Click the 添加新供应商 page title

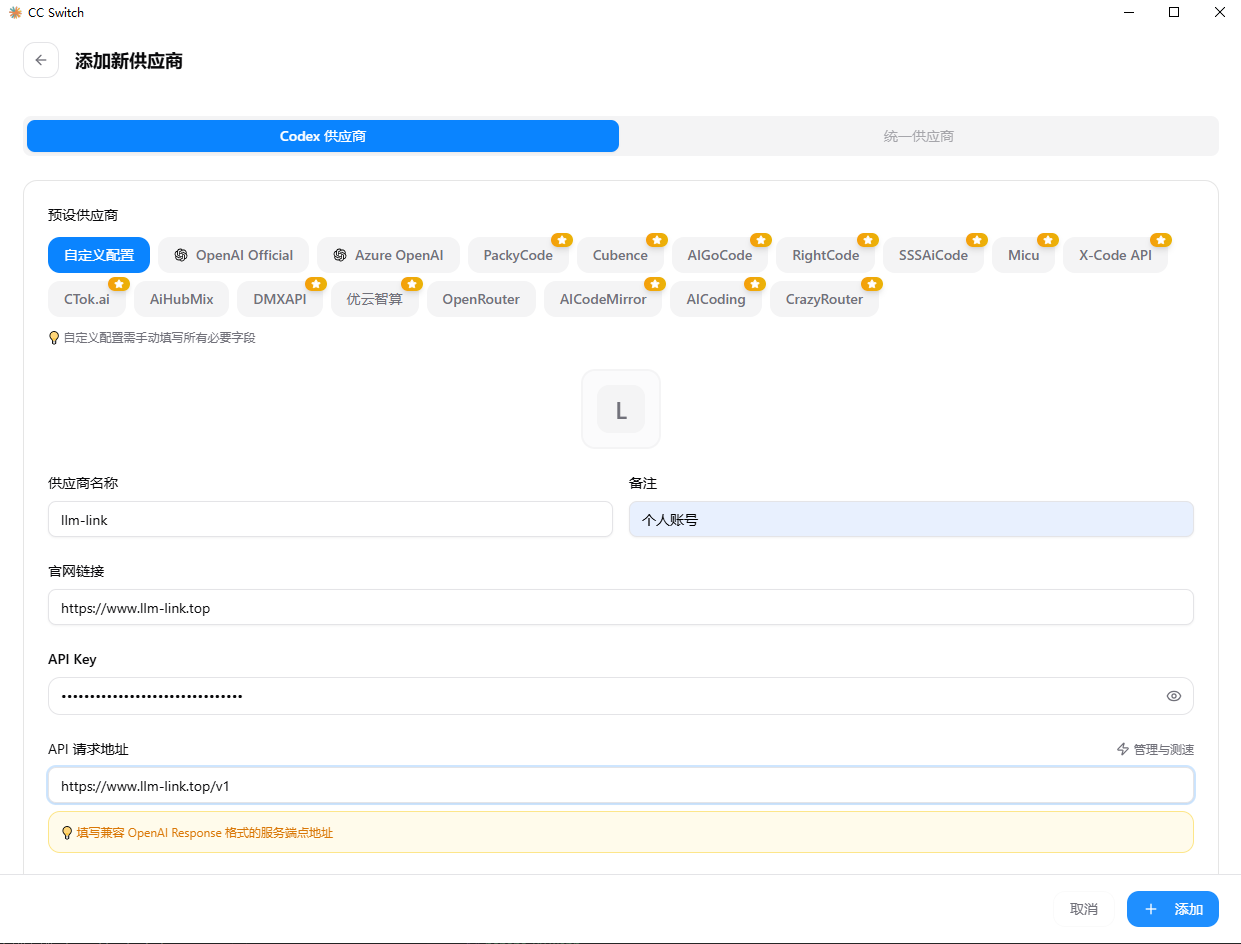click(129, 61)
